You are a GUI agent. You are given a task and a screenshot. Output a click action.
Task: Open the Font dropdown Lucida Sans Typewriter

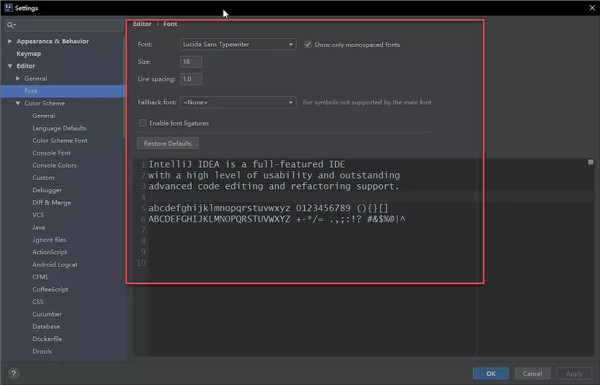[238, 44]
